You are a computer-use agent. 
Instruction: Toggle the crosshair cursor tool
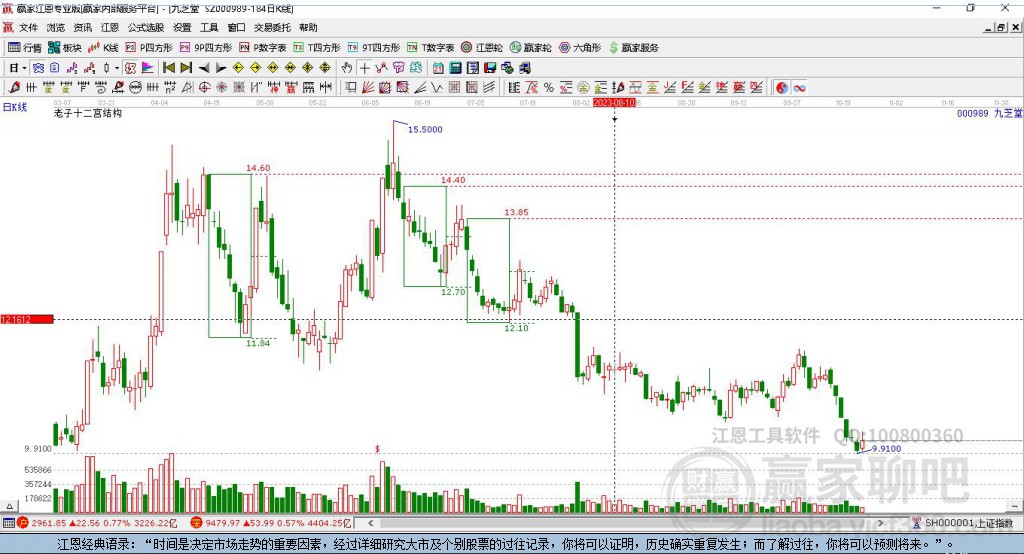364,68
